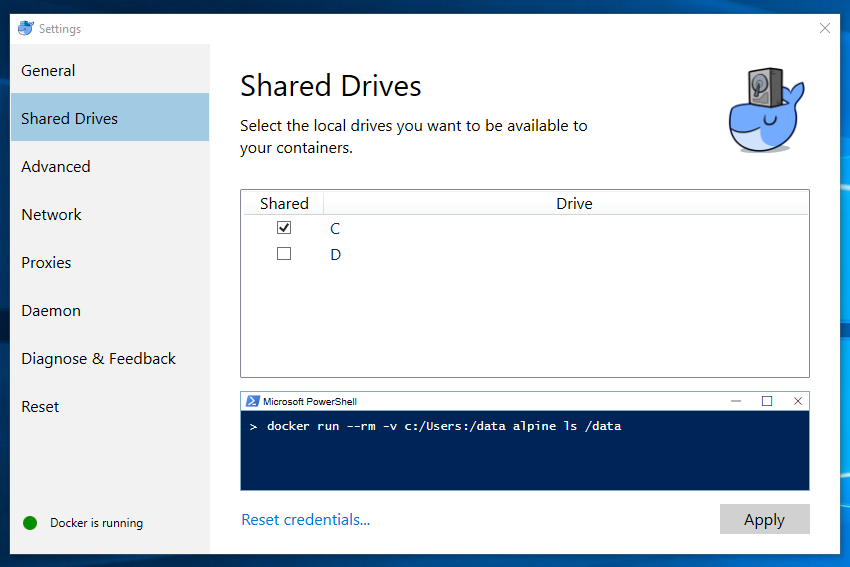This screenshot has width=850, height=567.
Task: Click the Shared column header
Action: pyautogui.click(x=284, y=203)
